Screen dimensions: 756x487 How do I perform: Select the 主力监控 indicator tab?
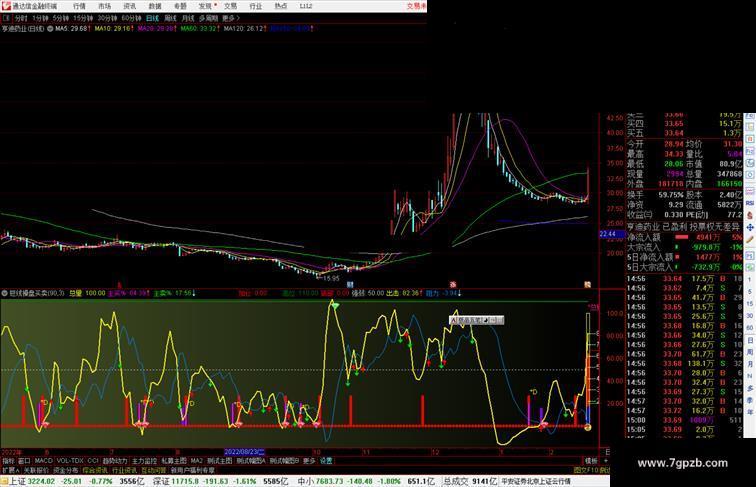coord(144,461)
